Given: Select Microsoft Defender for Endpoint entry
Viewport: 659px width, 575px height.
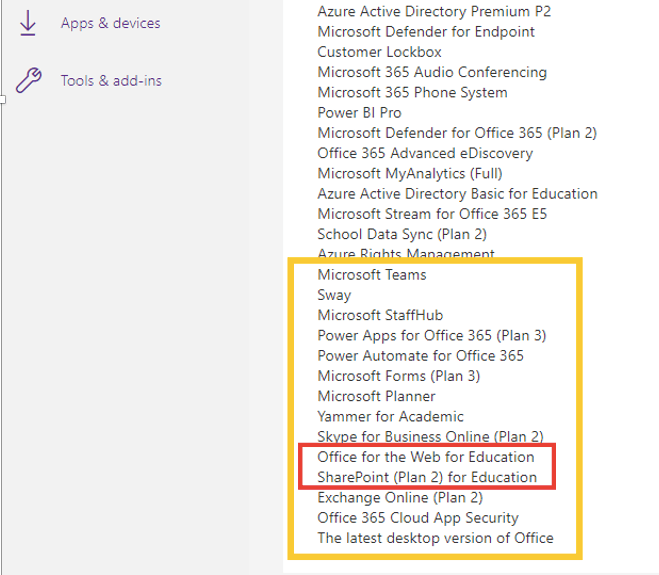Looking at the screenshot, I should tap(426, 32).
